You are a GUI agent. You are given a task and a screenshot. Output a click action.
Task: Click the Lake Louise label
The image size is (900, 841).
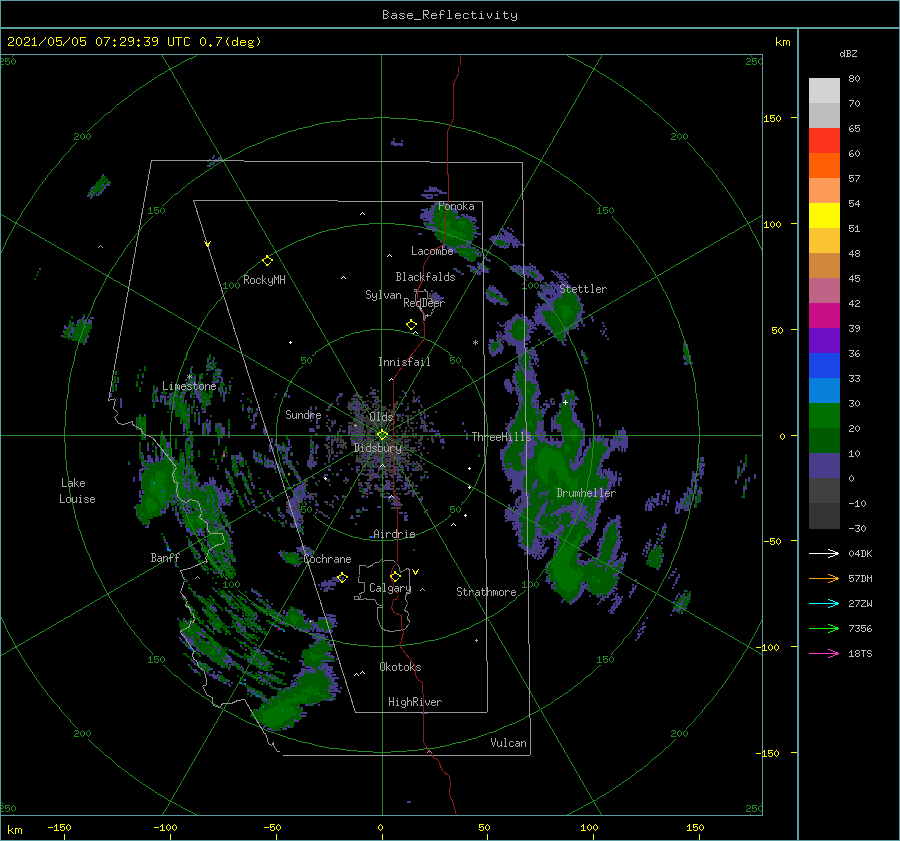[x=77, y=491]
